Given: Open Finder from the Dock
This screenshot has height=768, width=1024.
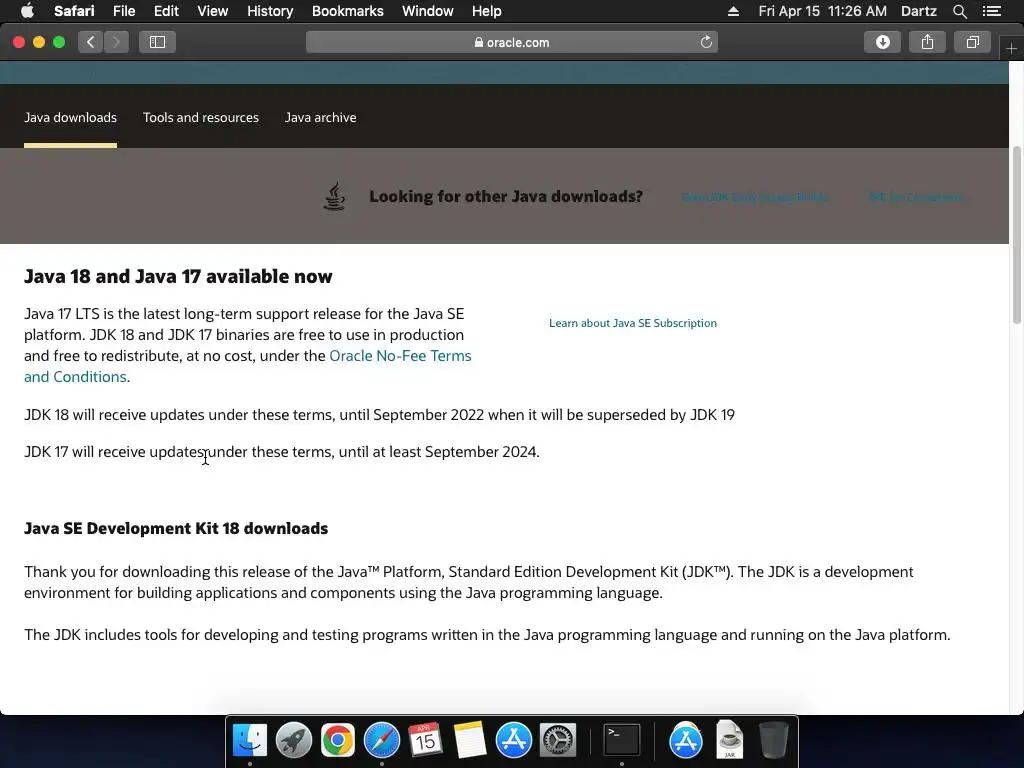Looking at the screenshot, I should coord(250,741).
